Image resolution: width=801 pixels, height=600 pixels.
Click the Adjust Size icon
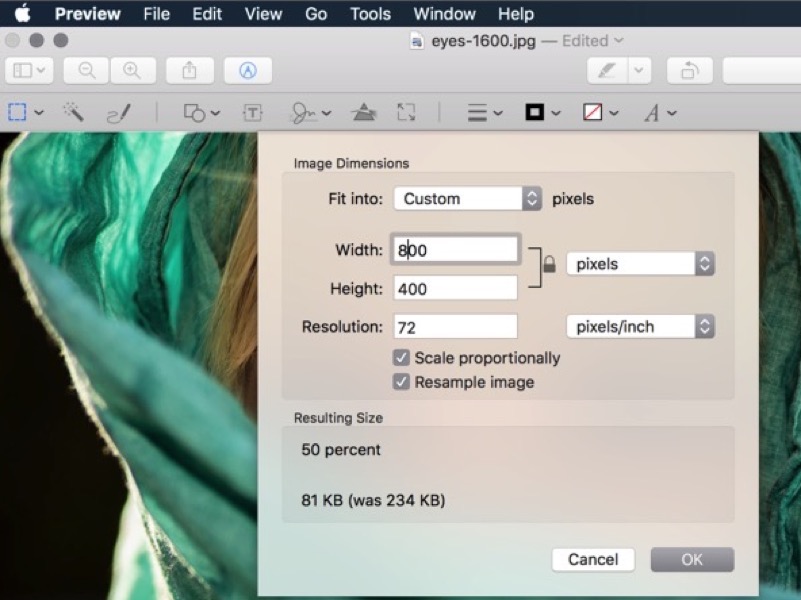406,112
